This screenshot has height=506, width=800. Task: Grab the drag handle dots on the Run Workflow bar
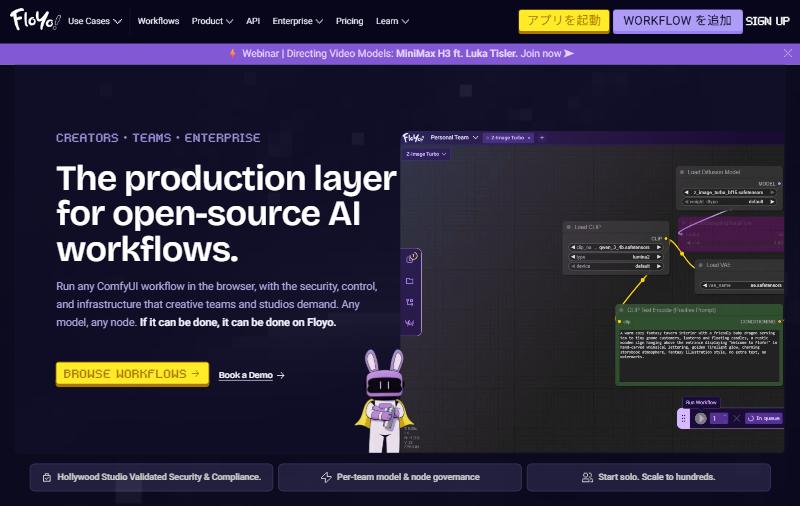point(684,418)
